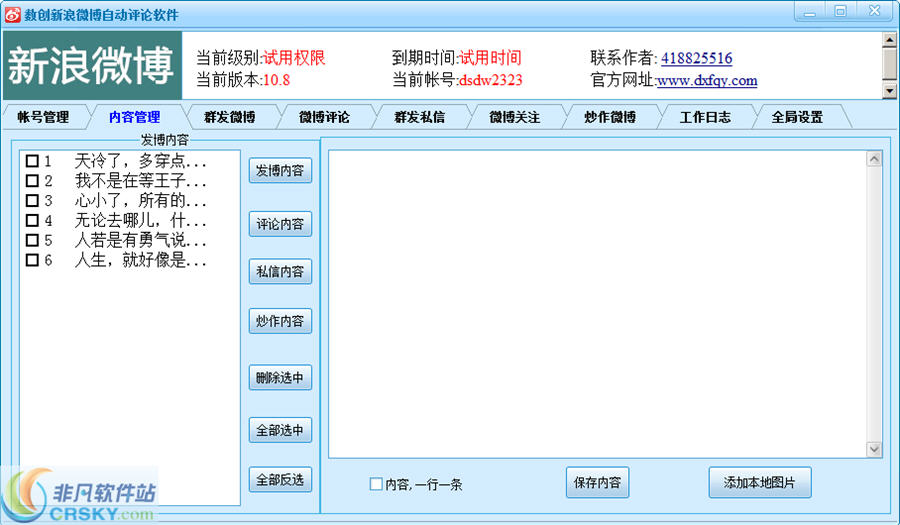Click header panel scroll down arrow
The height and width of the screenshot is (525, 900).
[890, 91]
